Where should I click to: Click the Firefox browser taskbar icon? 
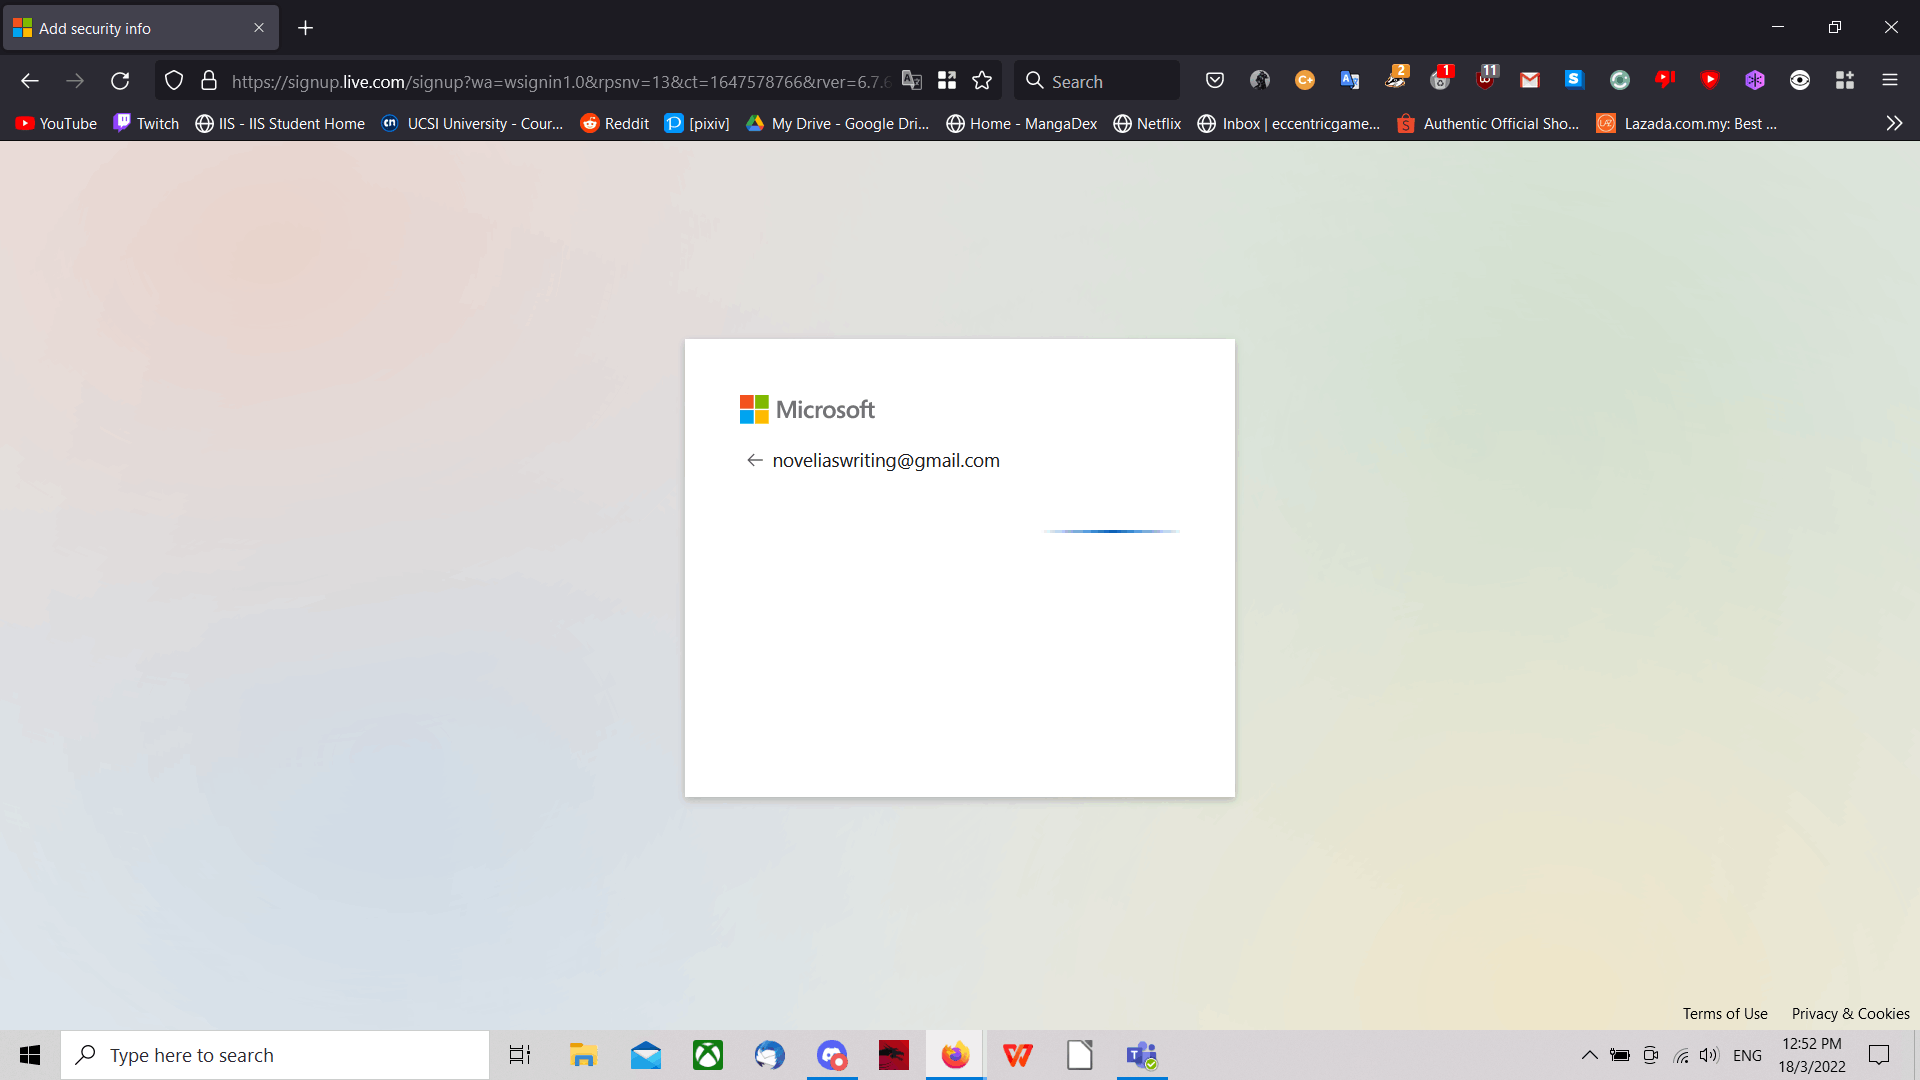click(x=956, y=1055)
